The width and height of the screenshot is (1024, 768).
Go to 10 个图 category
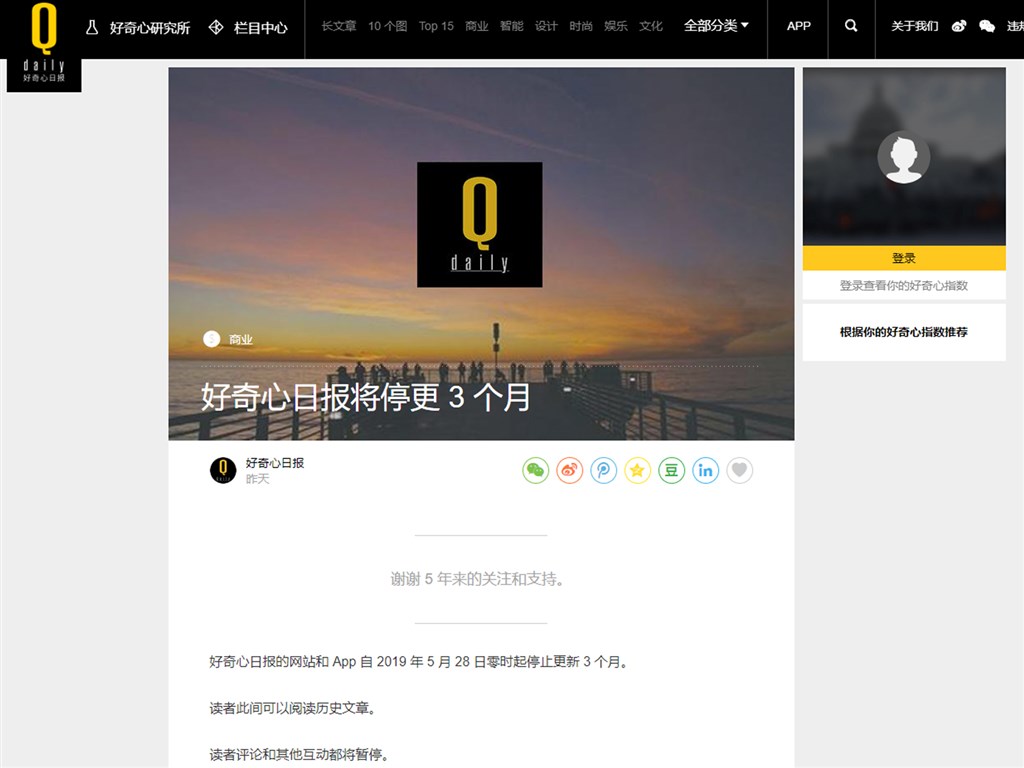tap(387, 26)
